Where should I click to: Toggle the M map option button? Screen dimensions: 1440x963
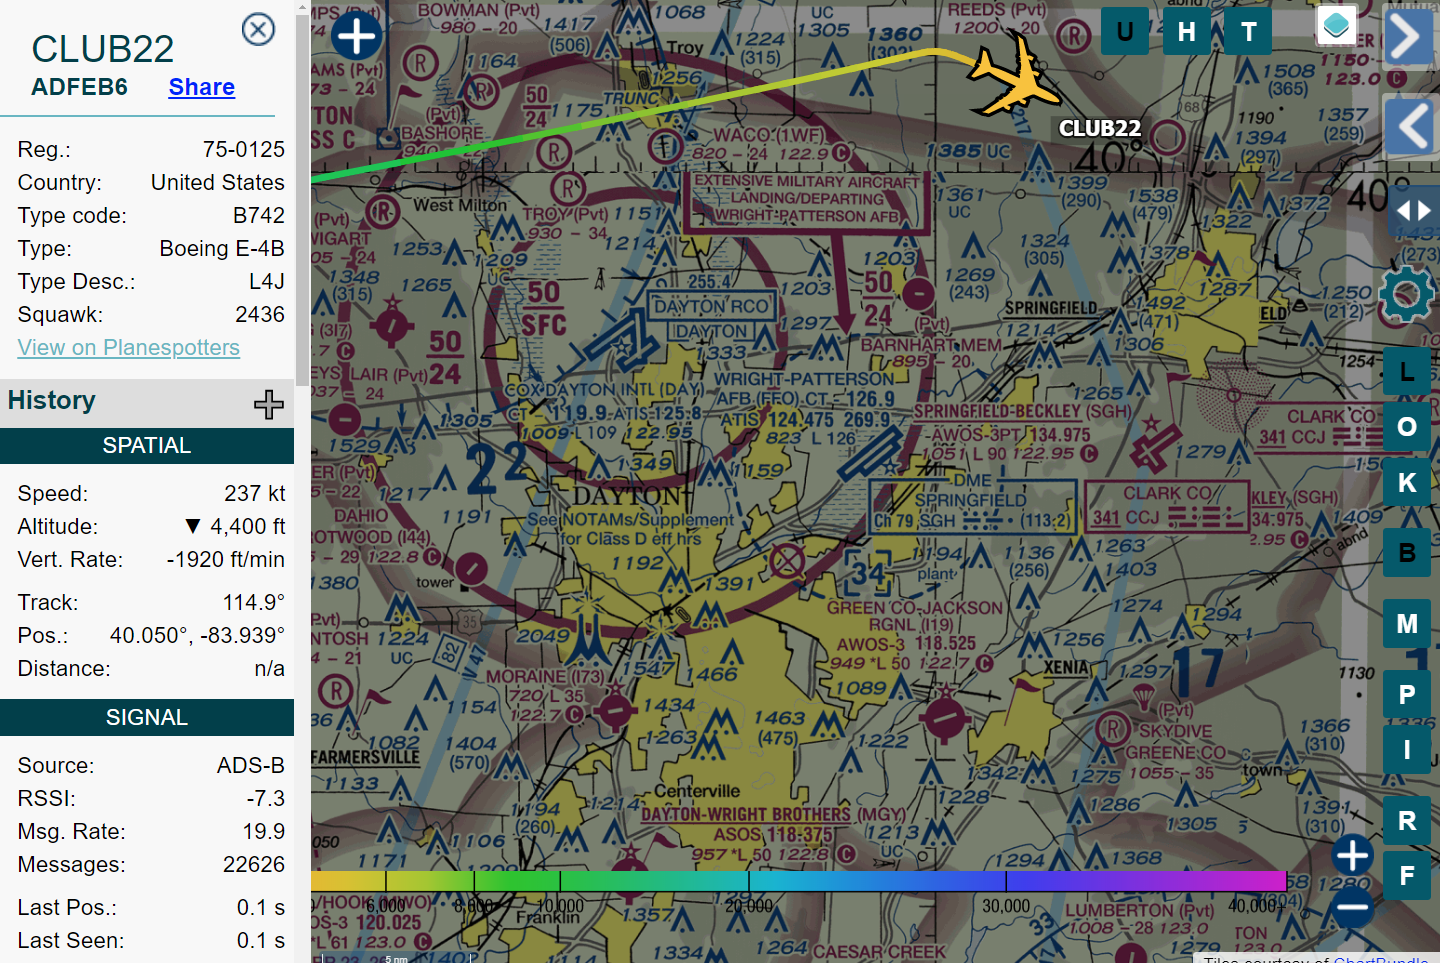point(1407,624)
